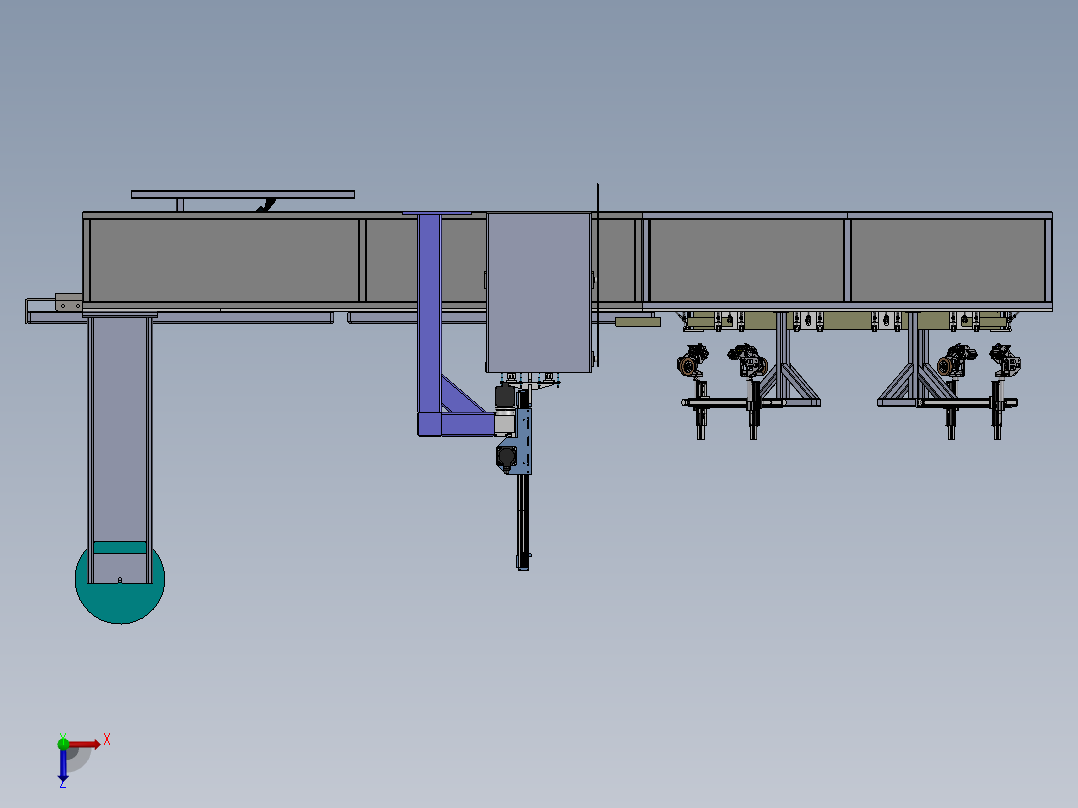1078x808 pixels.
Task: Select the long vertical rail below the motor
Action: click(x=523, y=521)
